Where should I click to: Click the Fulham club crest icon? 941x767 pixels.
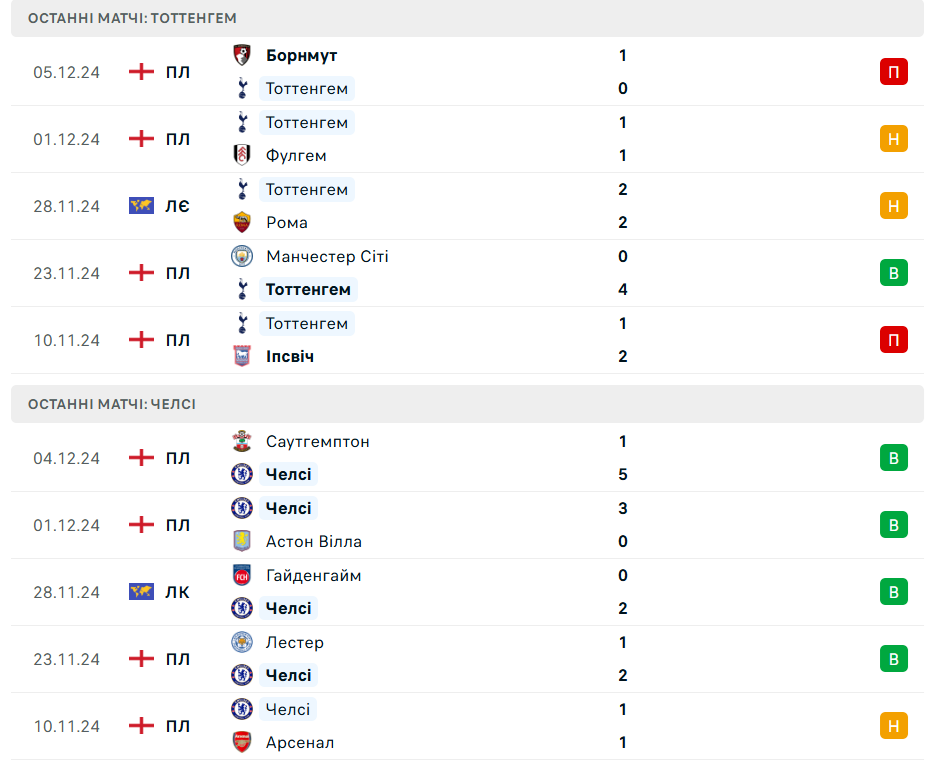pos(241,156)
